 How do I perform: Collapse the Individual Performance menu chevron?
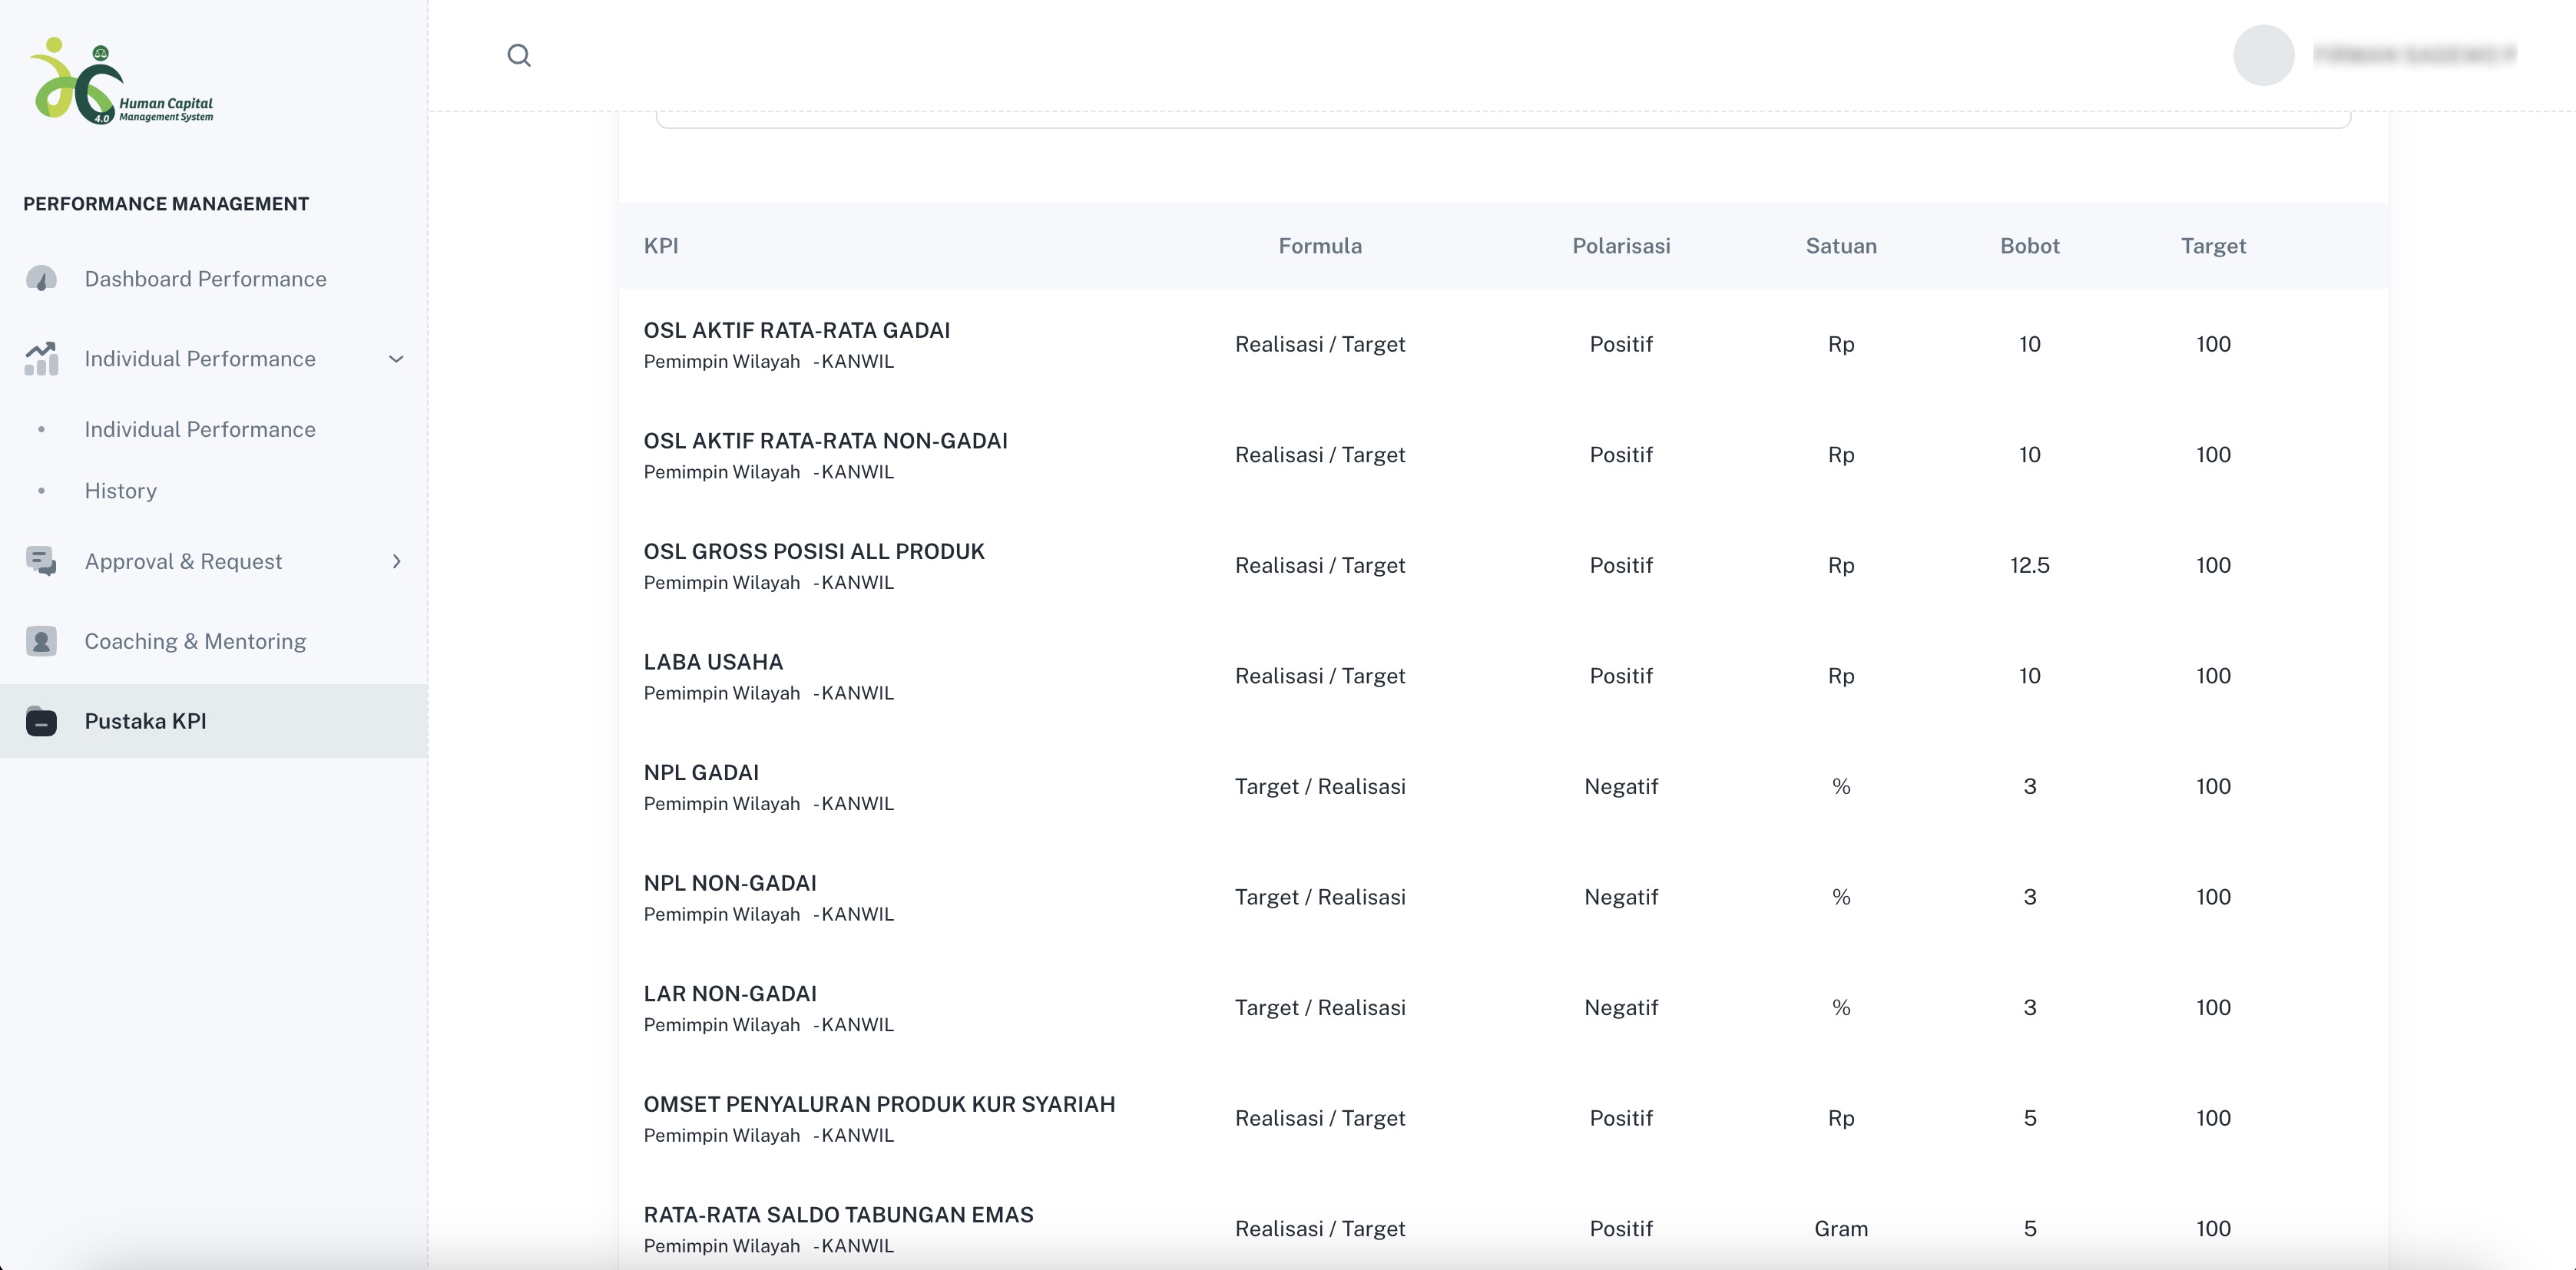pos(396,359)
